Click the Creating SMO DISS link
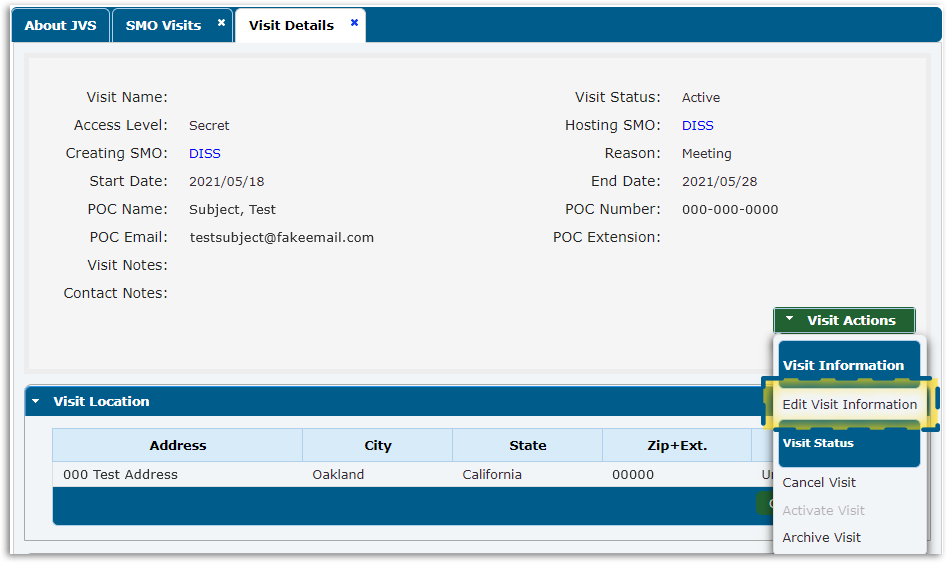The image size is (947, 563). [x=205, y=153]
